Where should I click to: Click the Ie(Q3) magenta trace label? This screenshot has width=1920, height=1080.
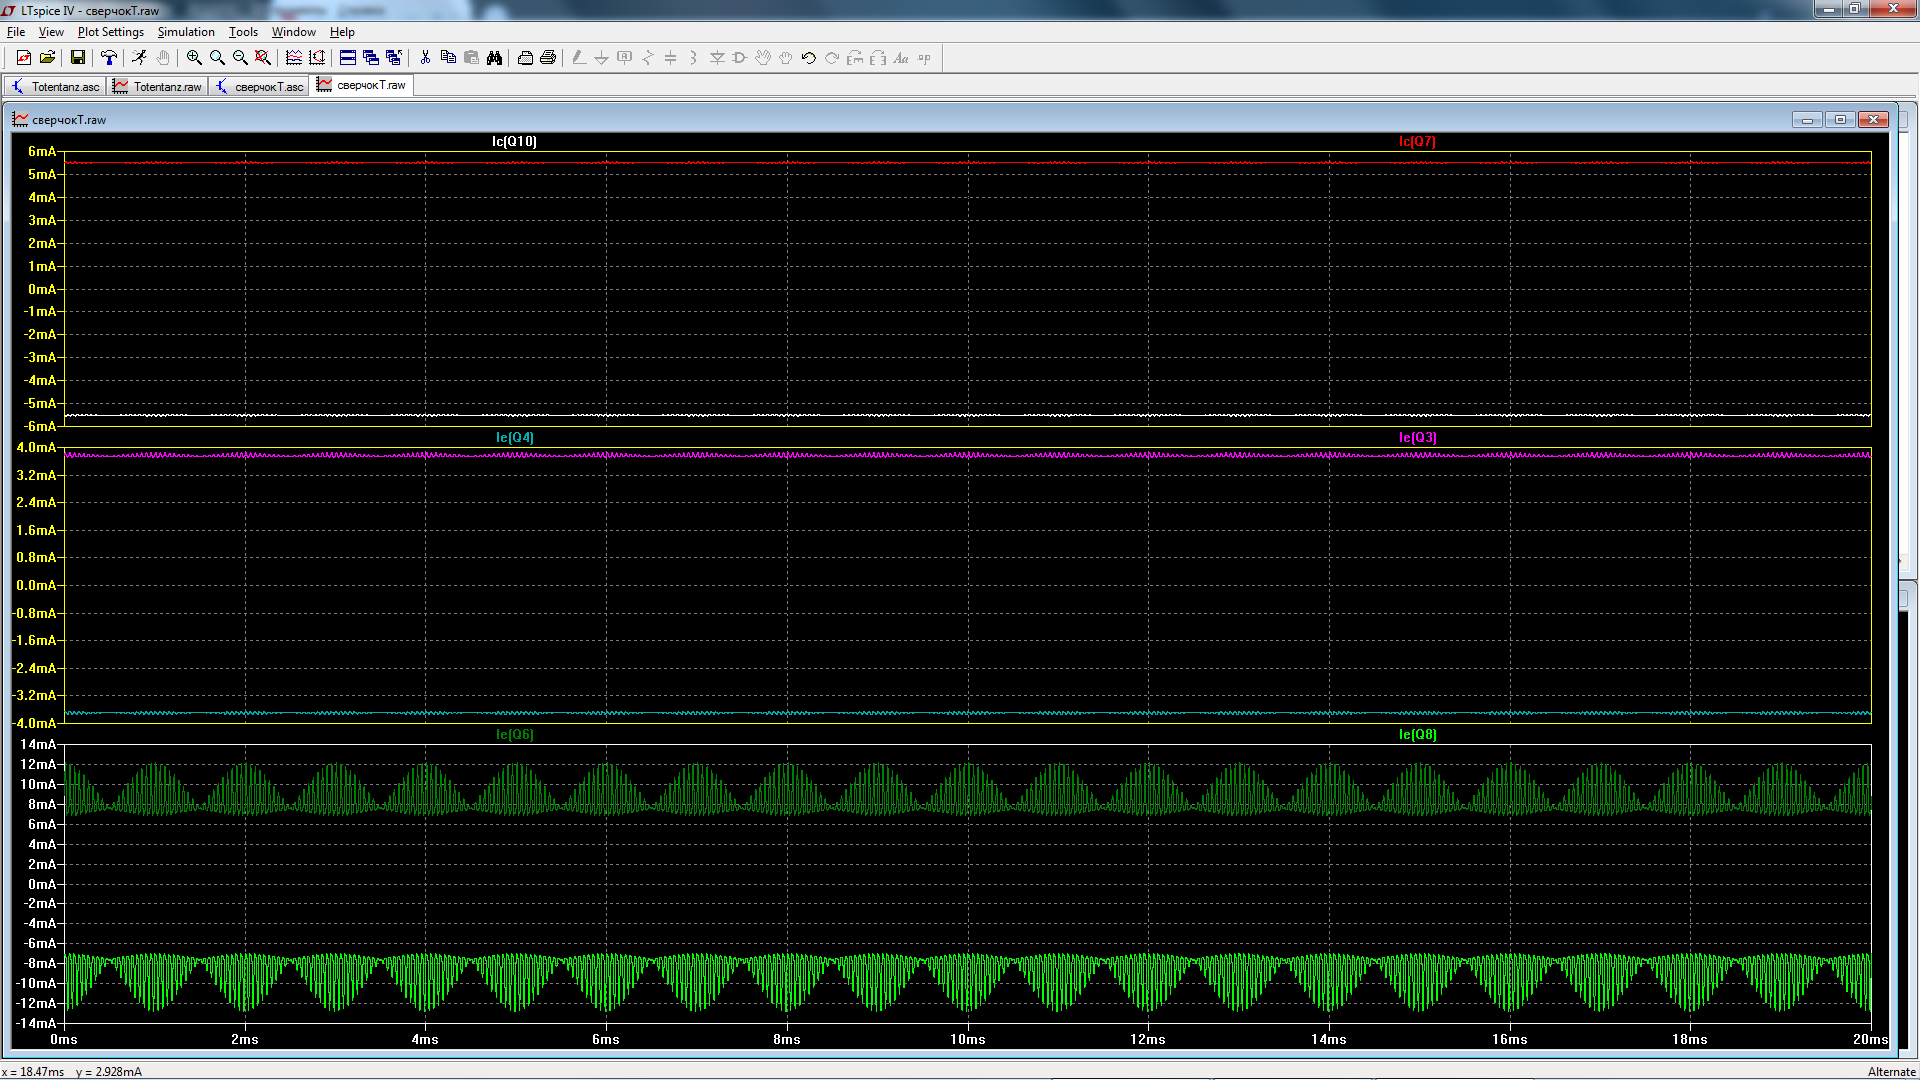pyautogui.click(x=1417, y=437)
